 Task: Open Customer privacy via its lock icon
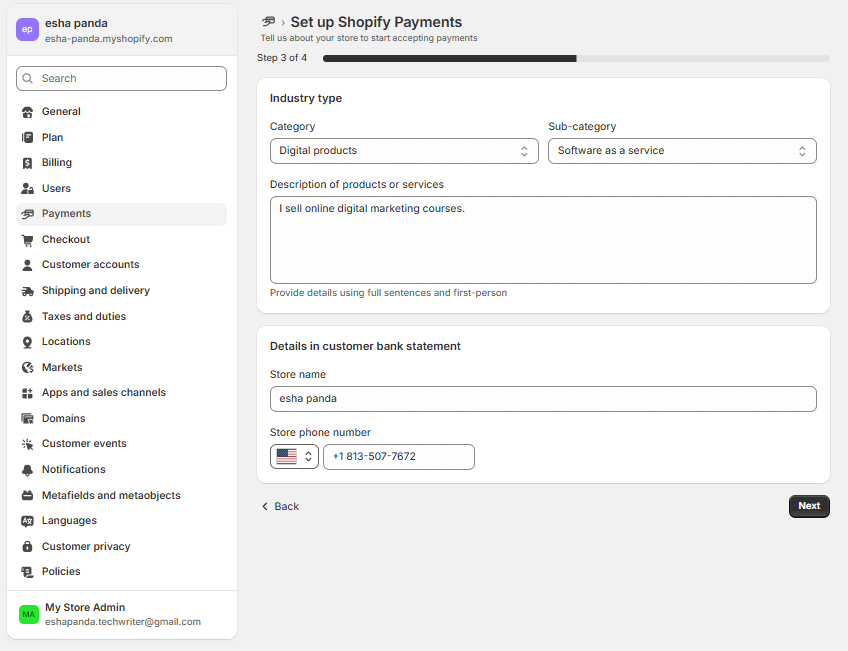click(x=26, y=546)
